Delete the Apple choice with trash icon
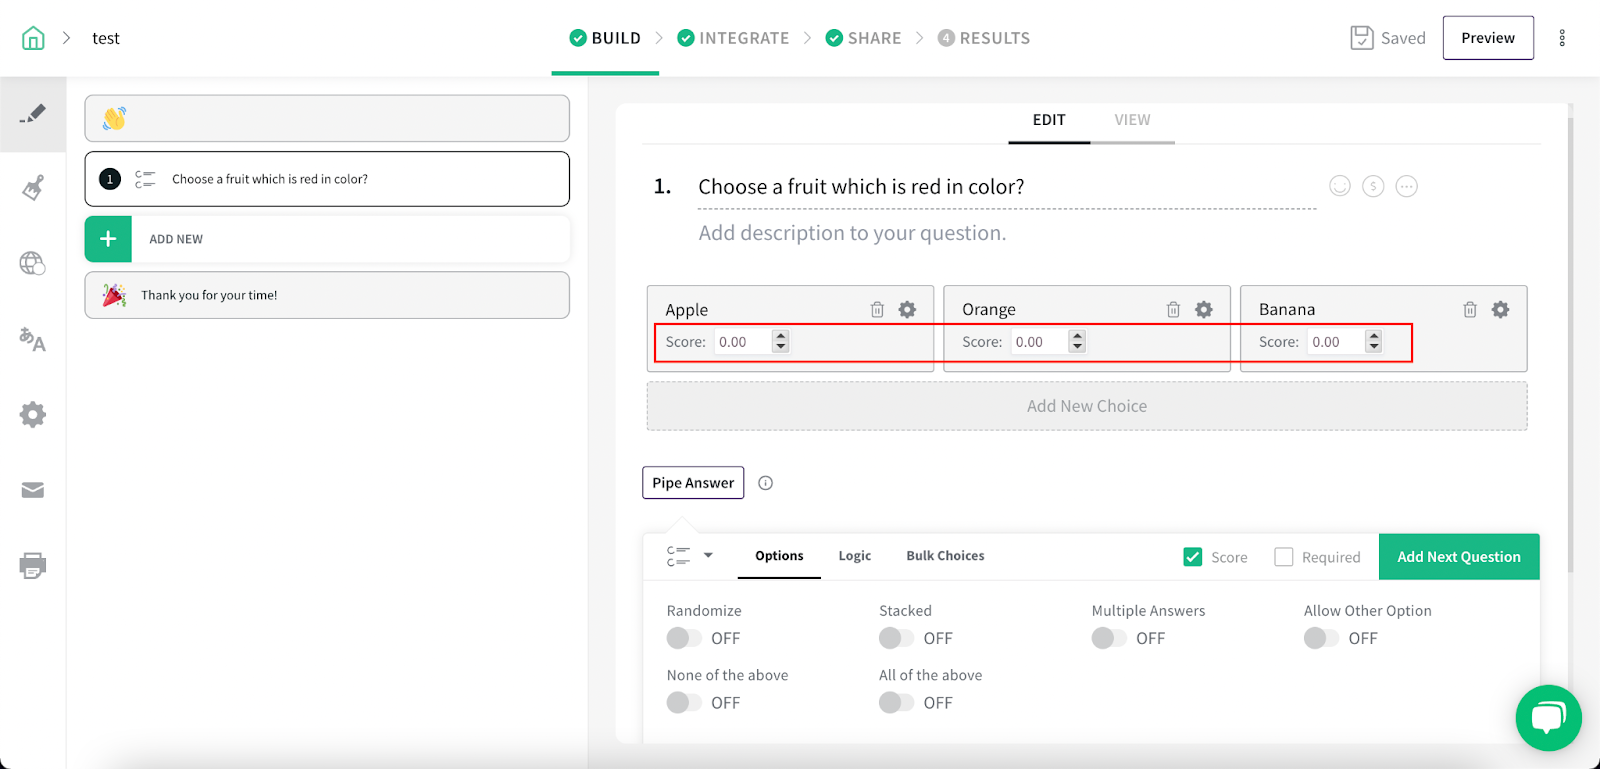This screenshot has width=1600, height=769. pos(877,310)
